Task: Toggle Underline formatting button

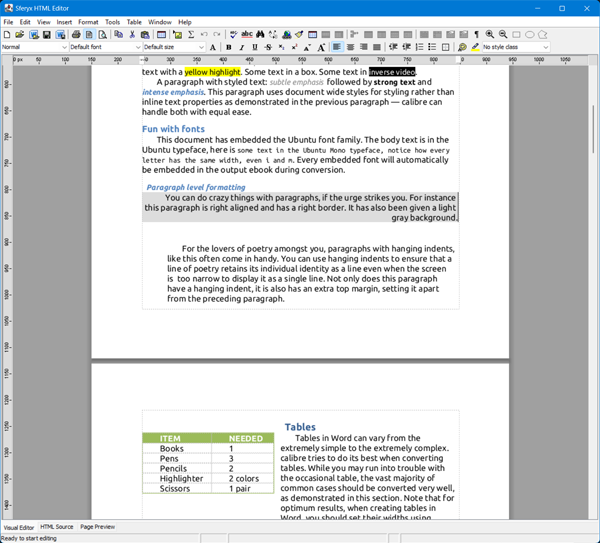Action: point(255,47)
